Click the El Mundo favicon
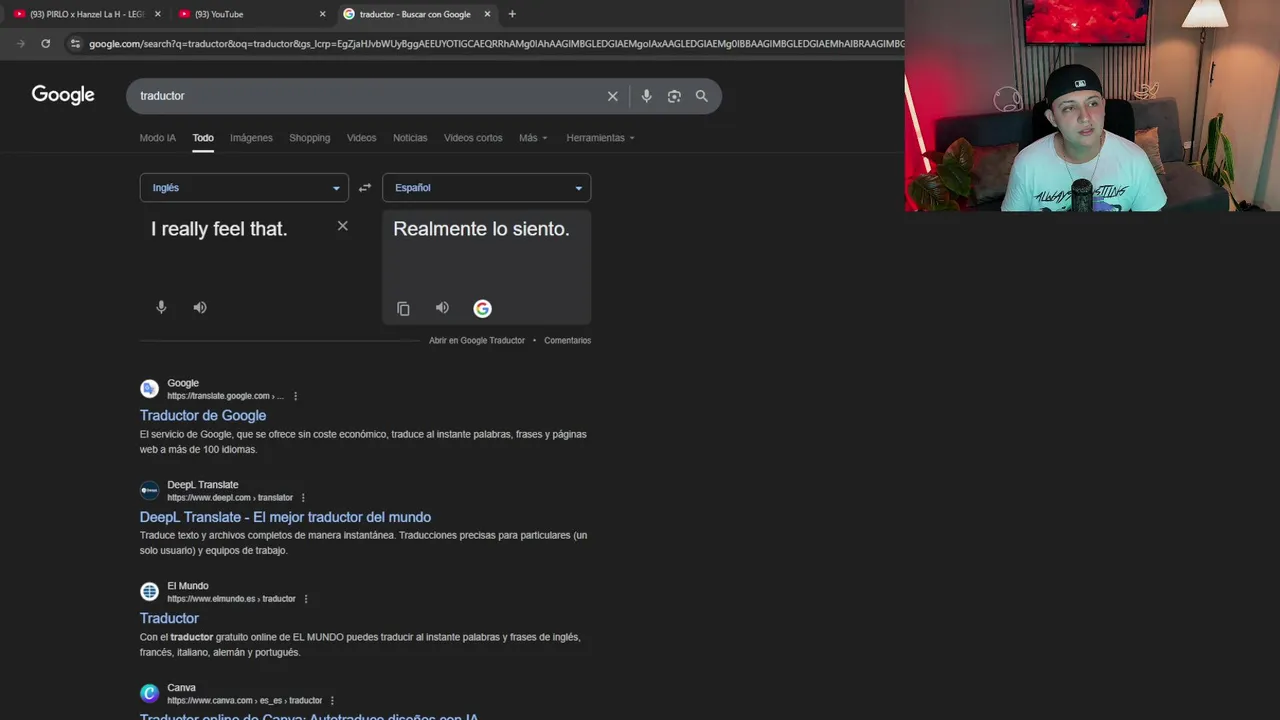 pyautogui.click(x=149, y=591)
